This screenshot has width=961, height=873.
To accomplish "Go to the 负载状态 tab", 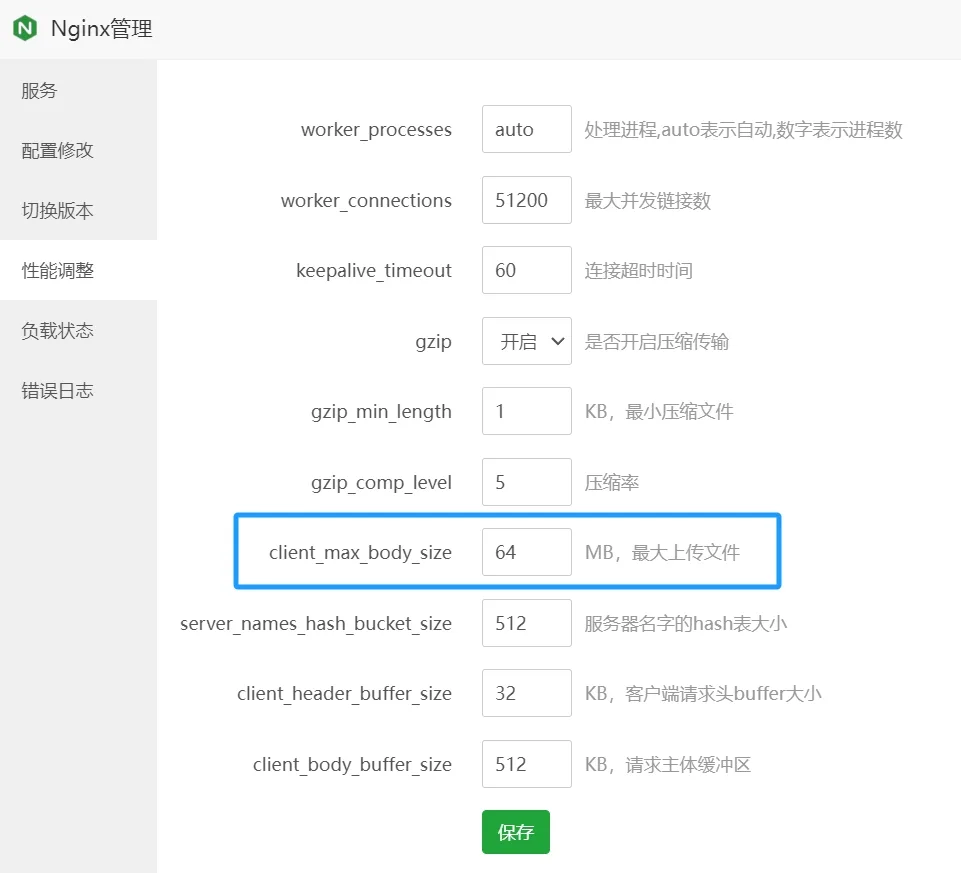I will (x=57, y=331).
